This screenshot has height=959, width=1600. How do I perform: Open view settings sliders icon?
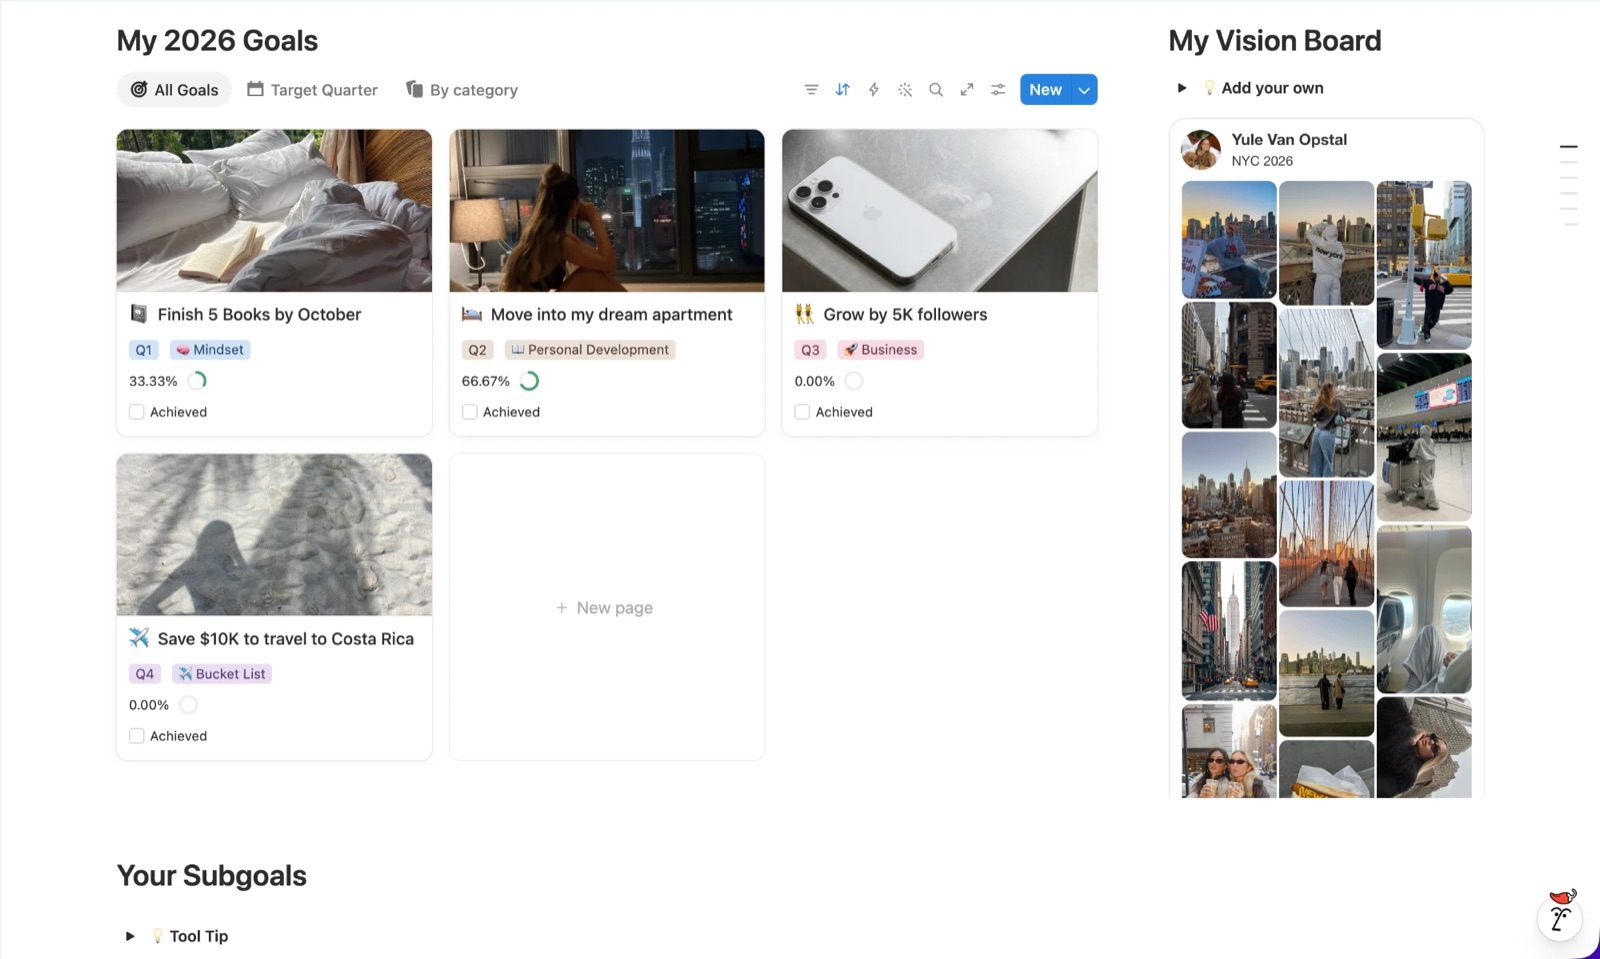pyautogui.click(x=998, y=90)
